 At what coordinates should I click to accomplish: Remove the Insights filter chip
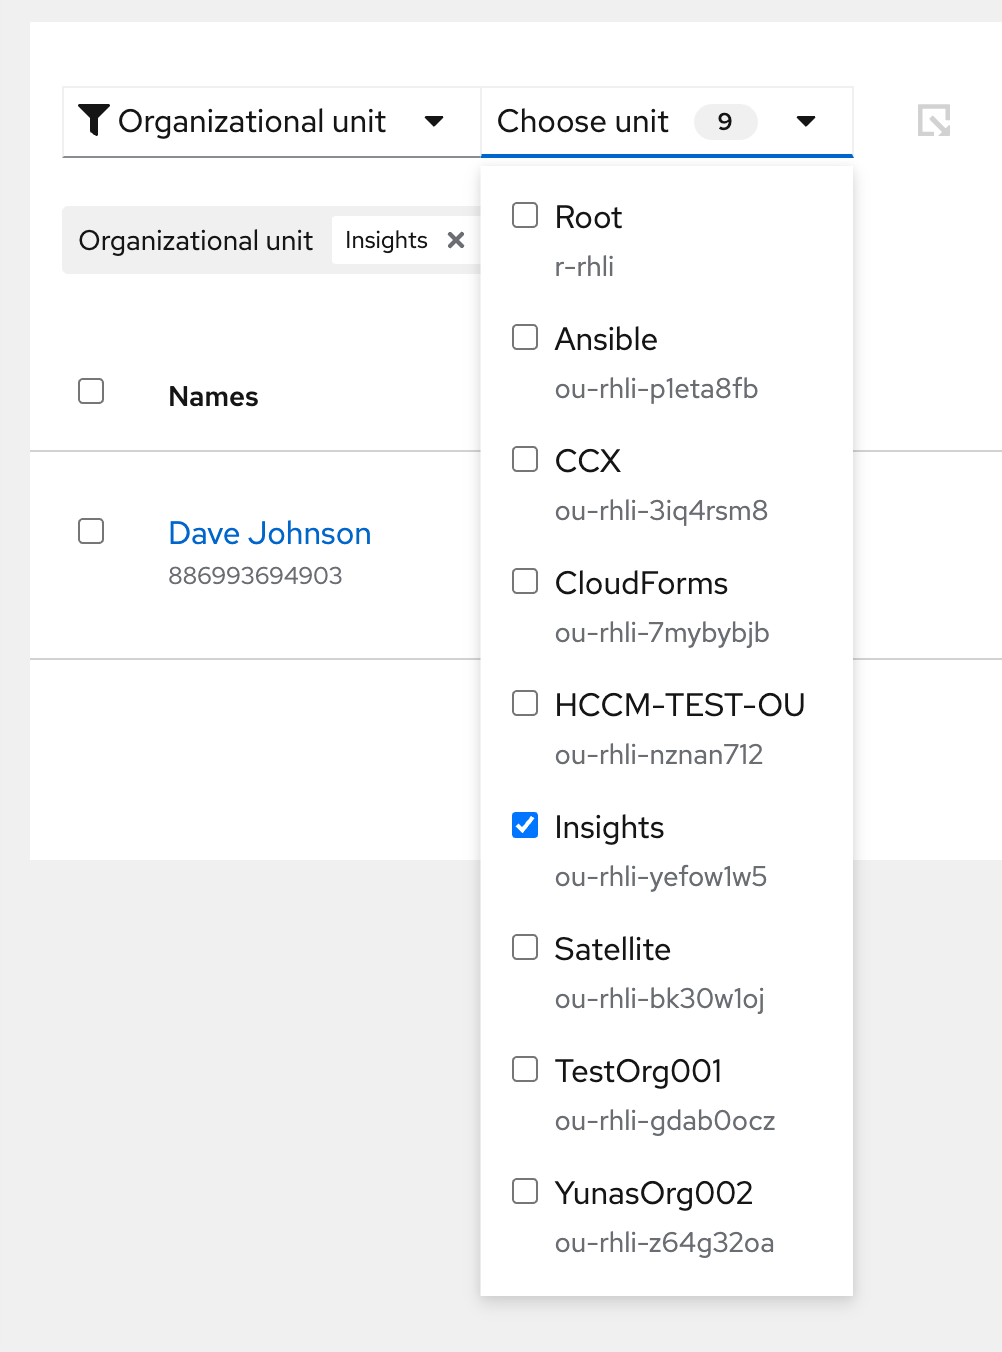pos(456,240)
